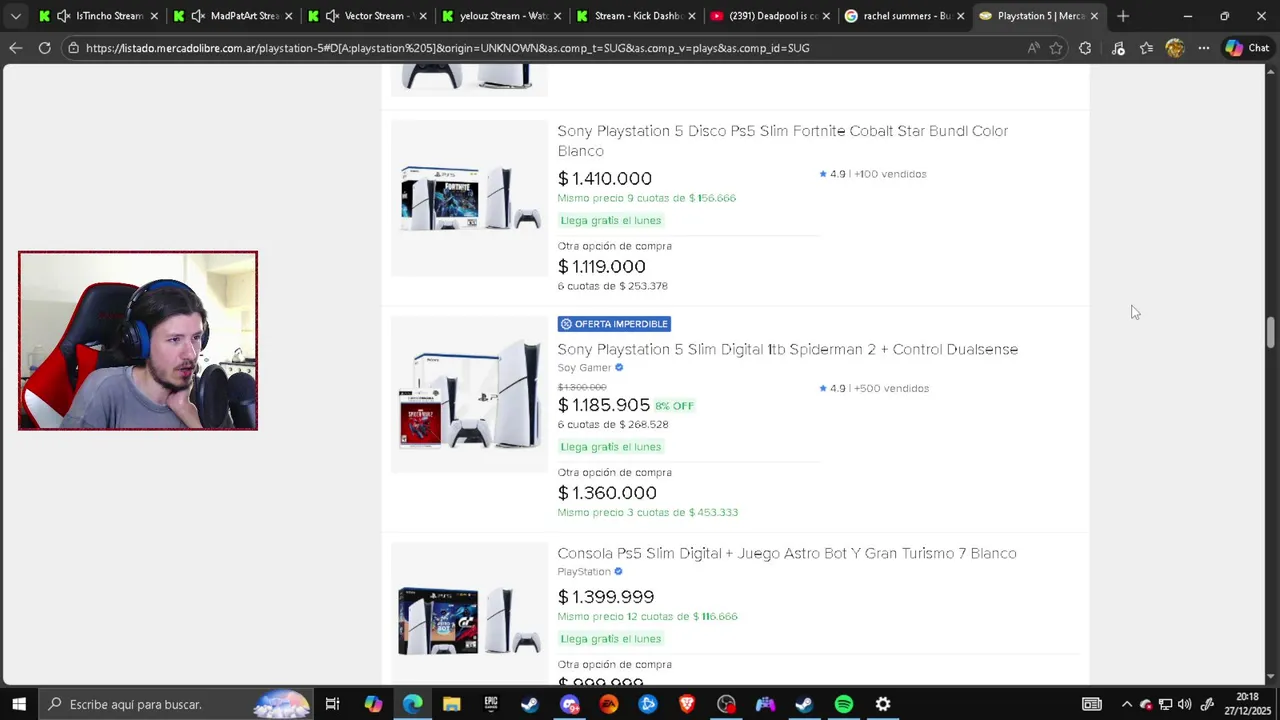Open the browser profile avatar

click(x=1175, y=48)
